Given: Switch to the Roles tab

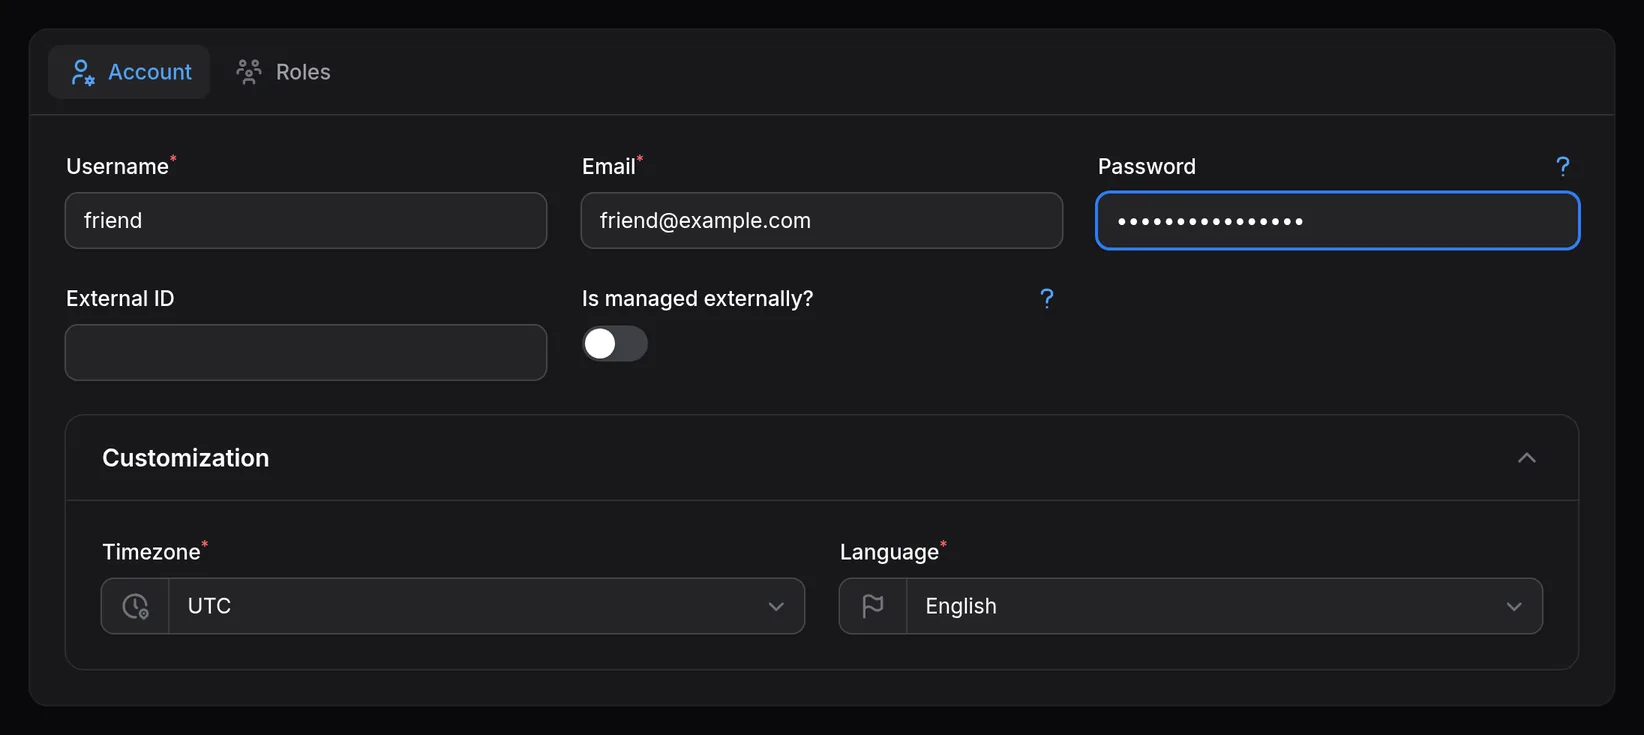Looking at the screenshot, I should [x=283, y=72].
